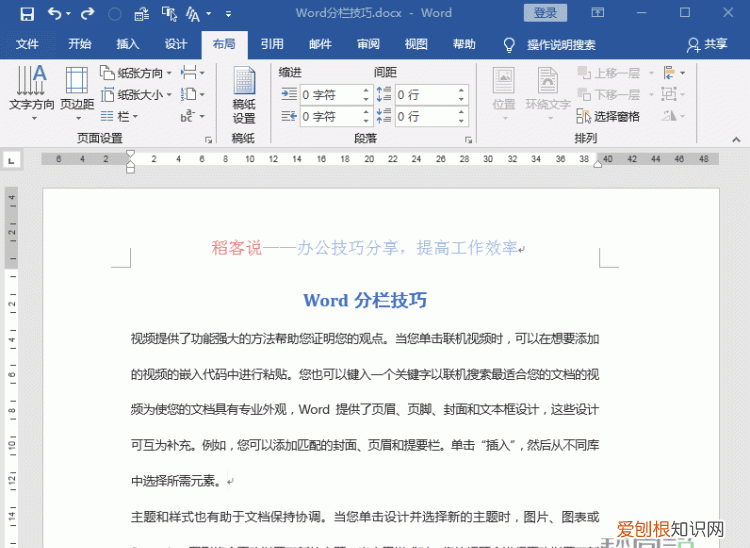
Task: Switch to the 帮助 tab
Action: pos(464,44)
